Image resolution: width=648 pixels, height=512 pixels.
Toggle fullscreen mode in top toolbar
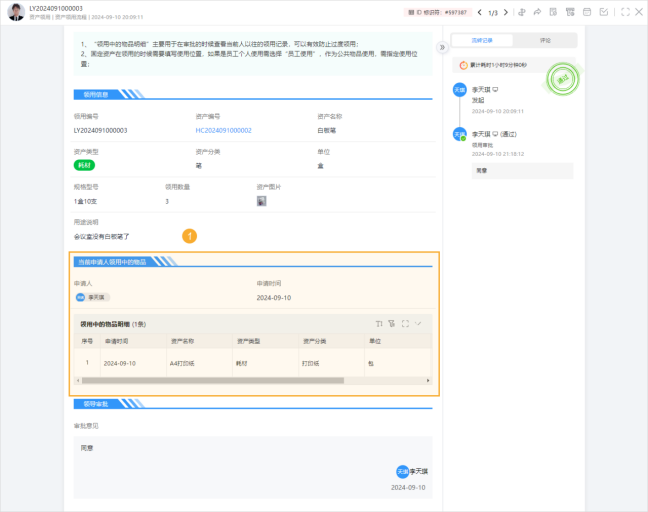pos(625,12)
